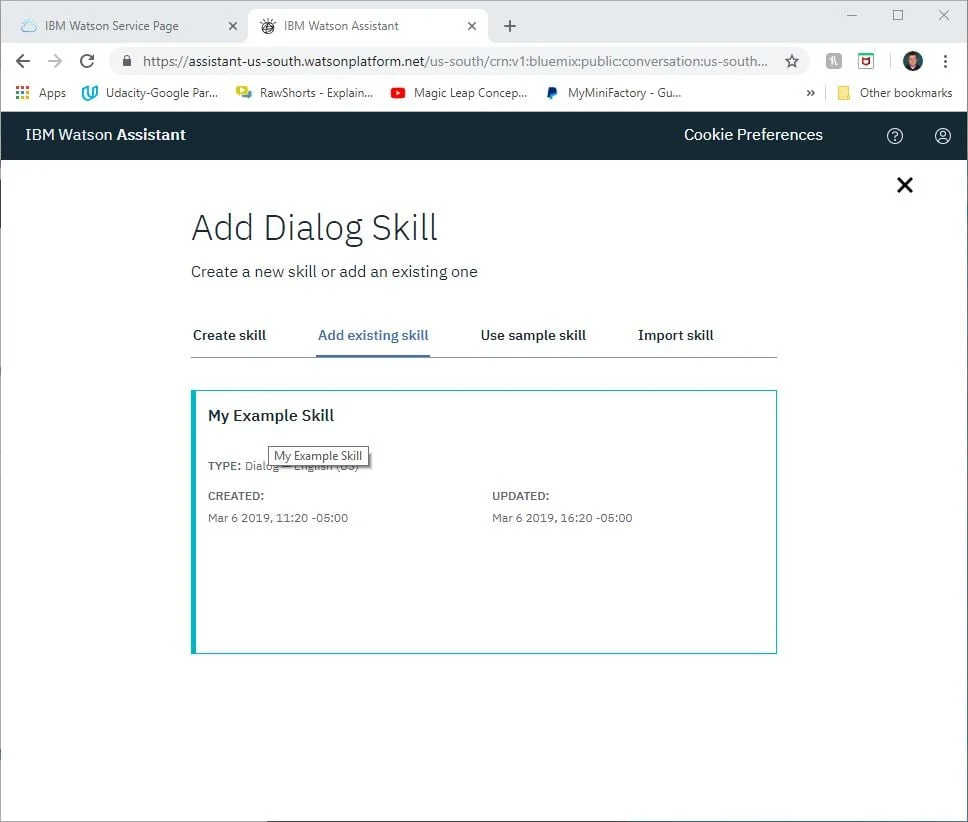Open Chrome three-dot menu
968x822 pixels.
pos(945,61)
